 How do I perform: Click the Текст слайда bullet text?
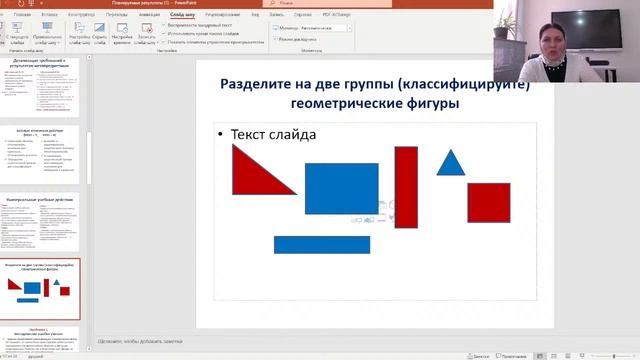(x=273, y=134)
